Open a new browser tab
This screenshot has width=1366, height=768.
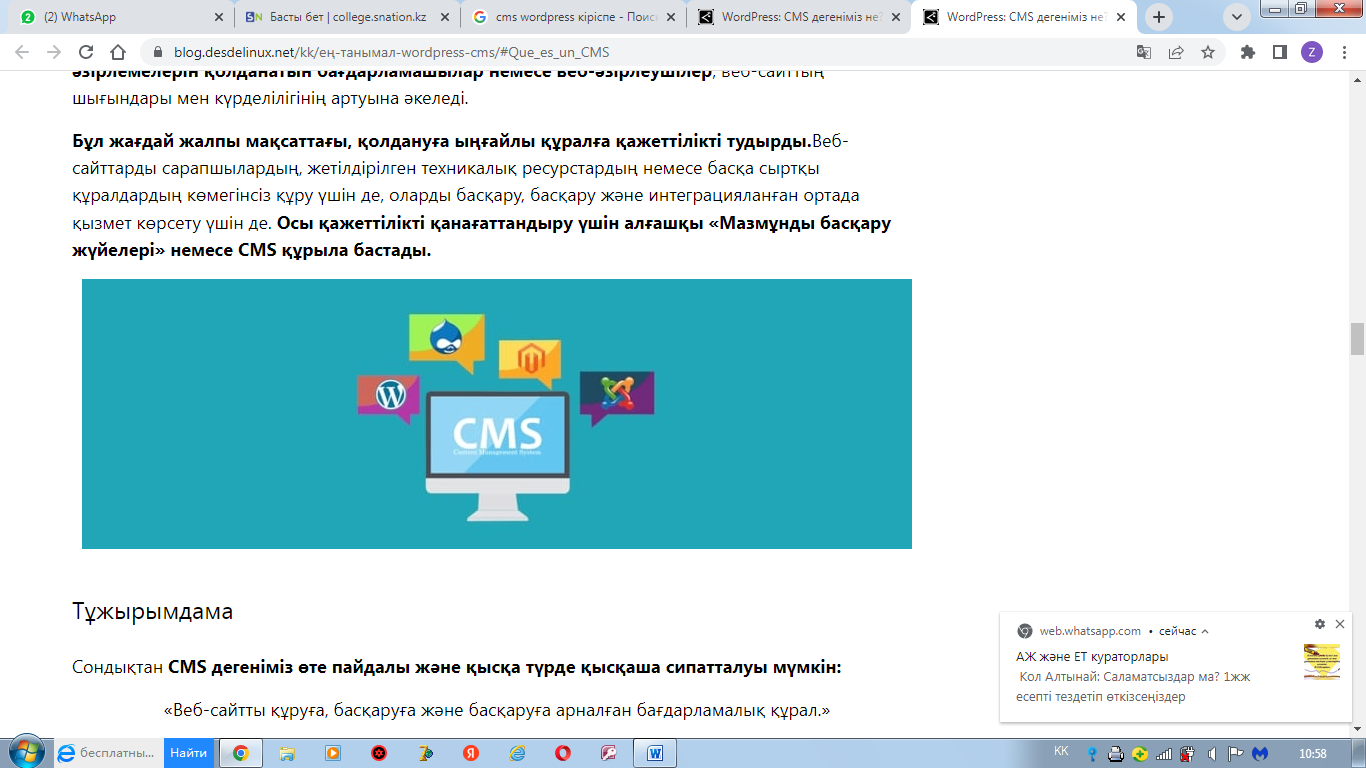coord(1159,17)
